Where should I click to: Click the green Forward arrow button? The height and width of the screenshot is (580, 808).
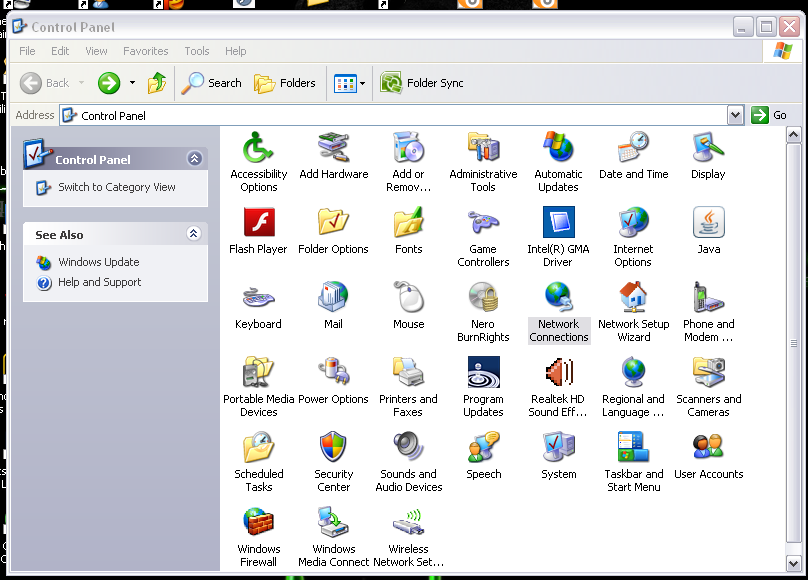[x=109, y=83]
